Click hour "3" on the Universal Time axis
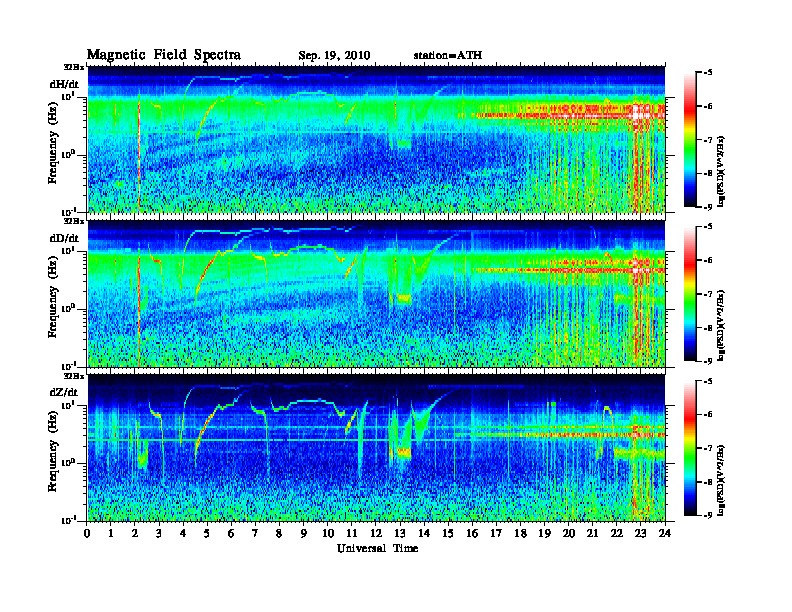792x612 pixels. tap(160, 533)
